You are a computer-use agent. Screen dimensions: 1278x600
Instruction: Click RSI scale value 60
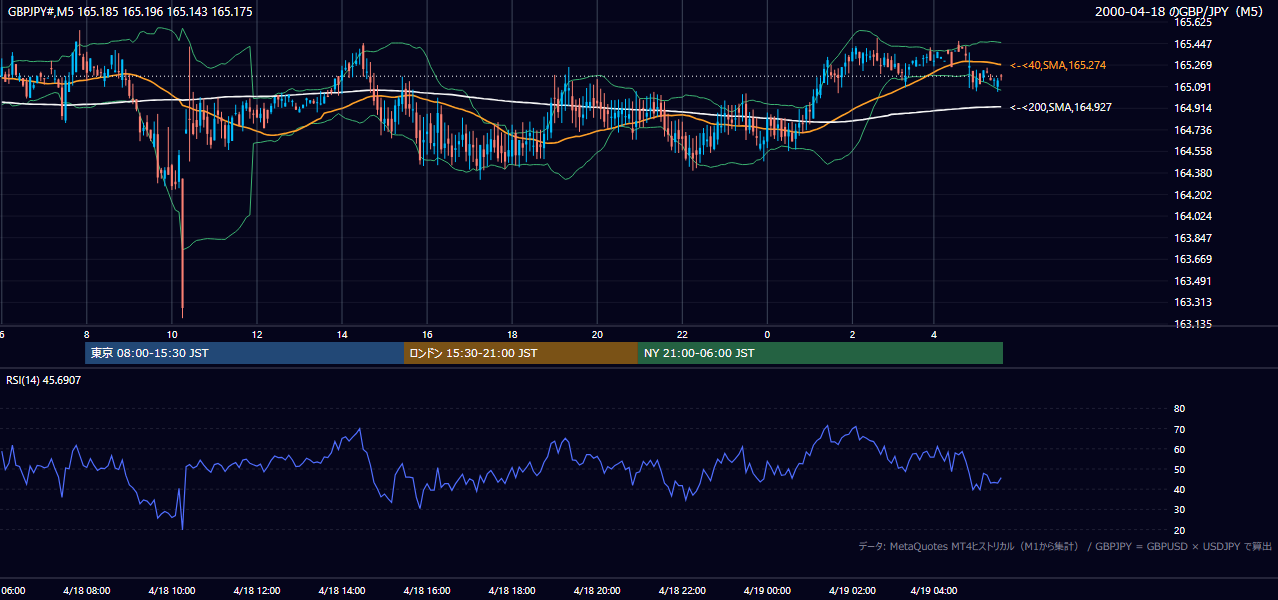(1179, 449)
